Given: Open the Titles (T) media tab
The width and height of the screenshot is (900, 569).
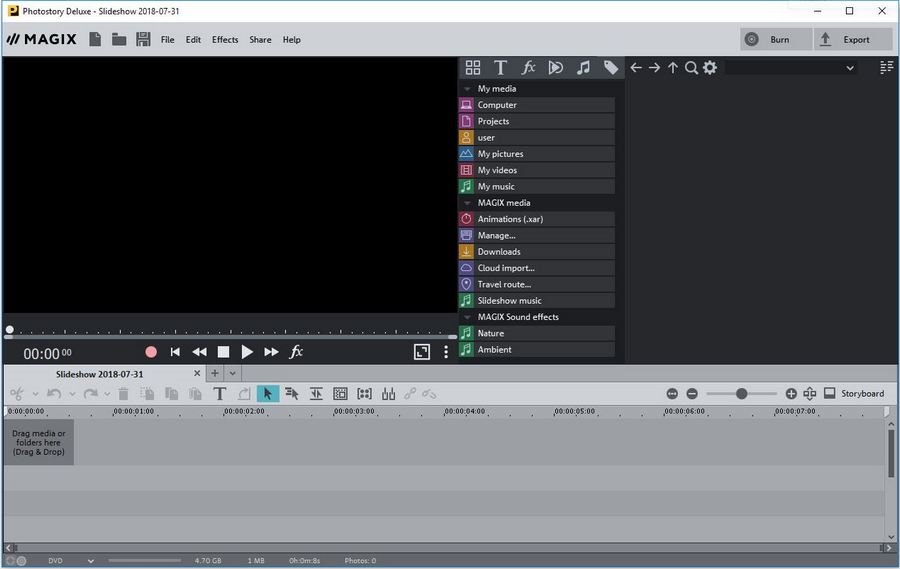Looking at the screenshot, I should pos(500,68).
